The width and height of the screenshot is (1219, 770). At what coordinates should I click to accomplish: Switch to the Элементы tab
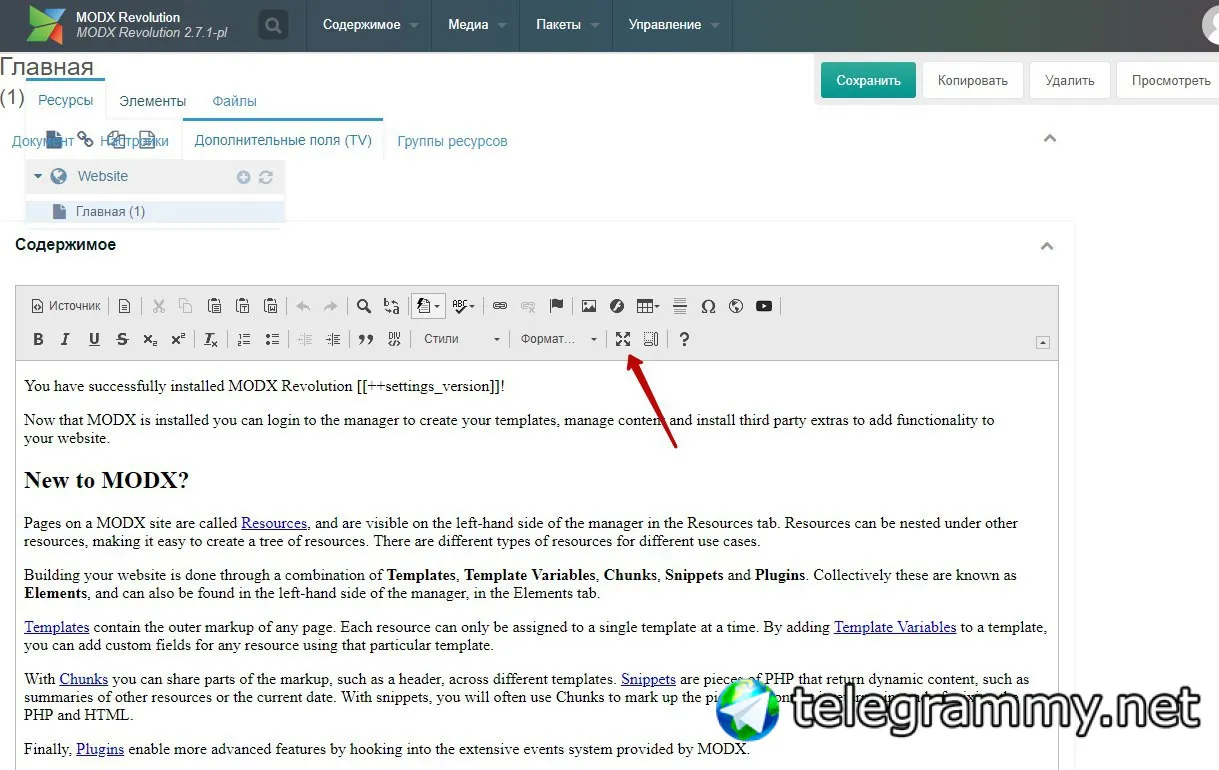tap(153, 101)
